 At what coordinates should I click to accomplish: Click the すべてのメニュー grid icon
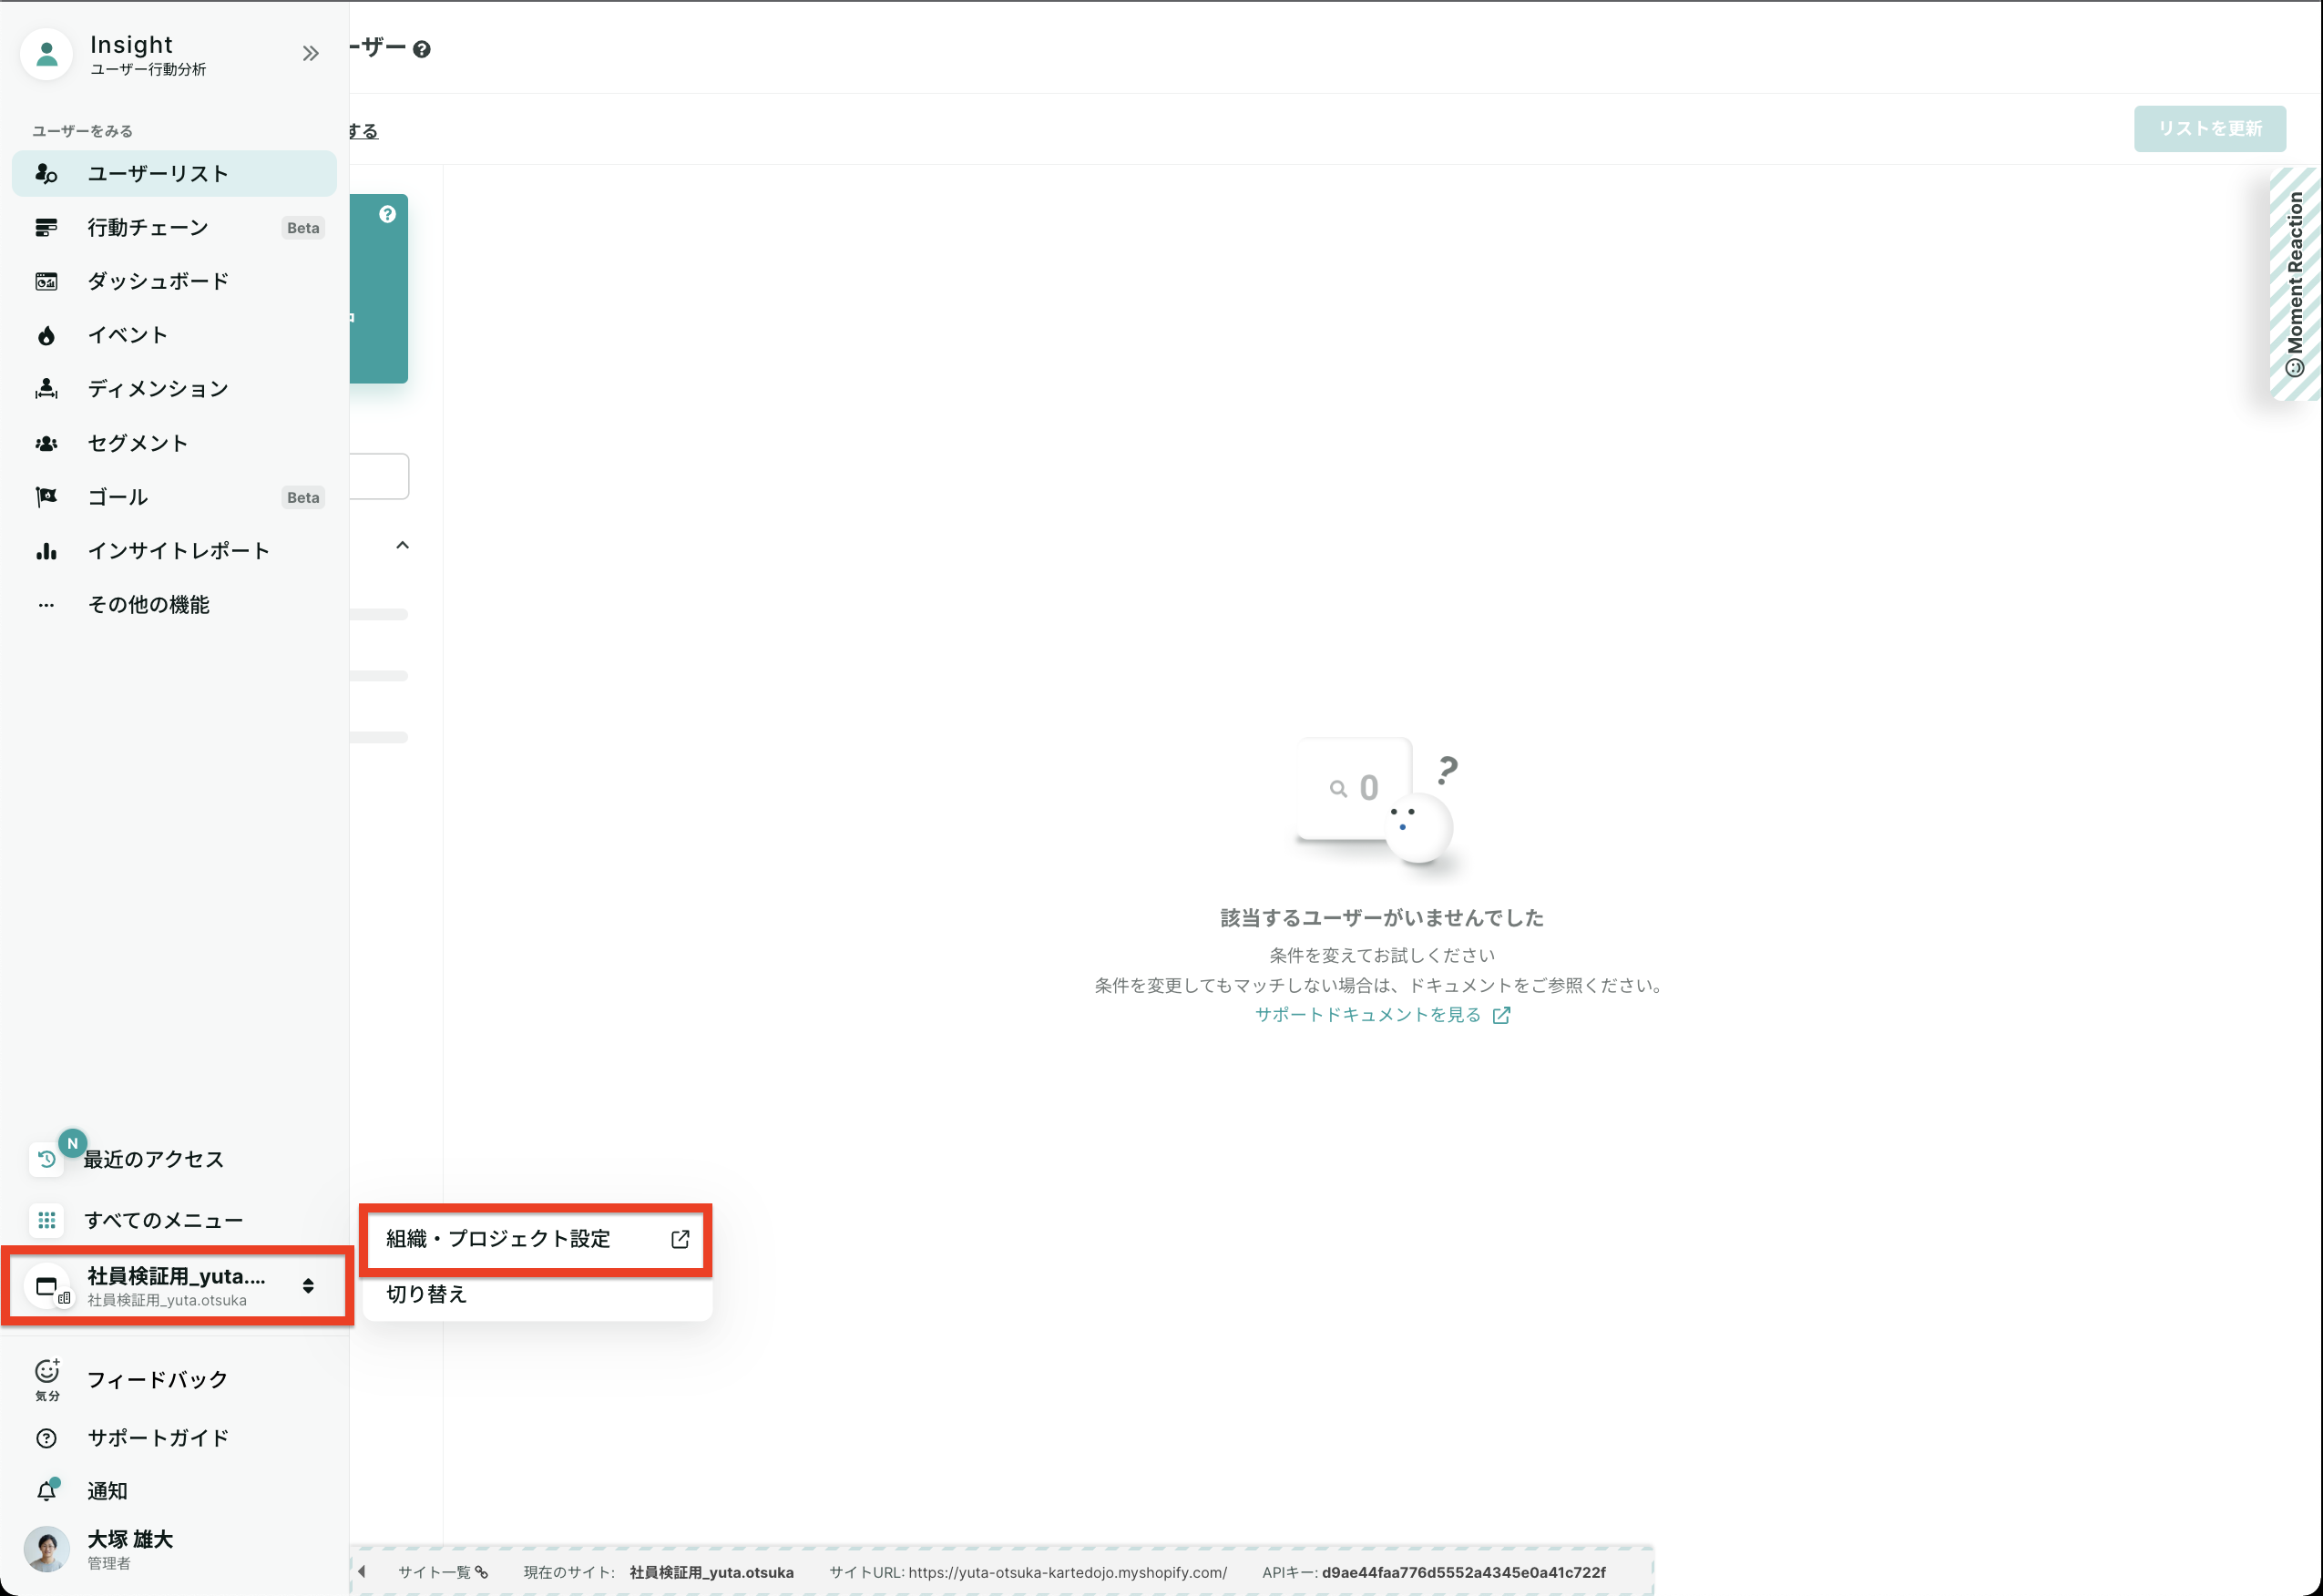(46, 1220)
